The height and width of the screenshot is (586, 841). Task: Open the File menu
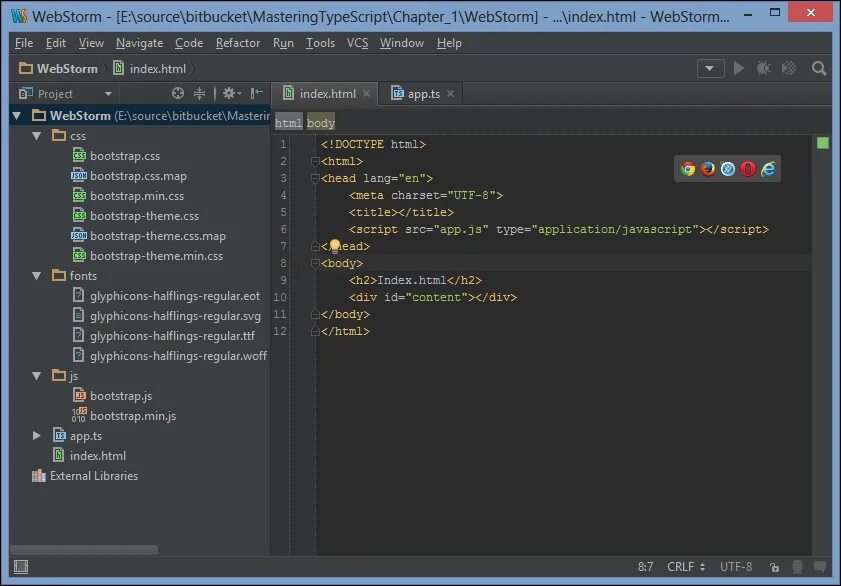[24, 43]
